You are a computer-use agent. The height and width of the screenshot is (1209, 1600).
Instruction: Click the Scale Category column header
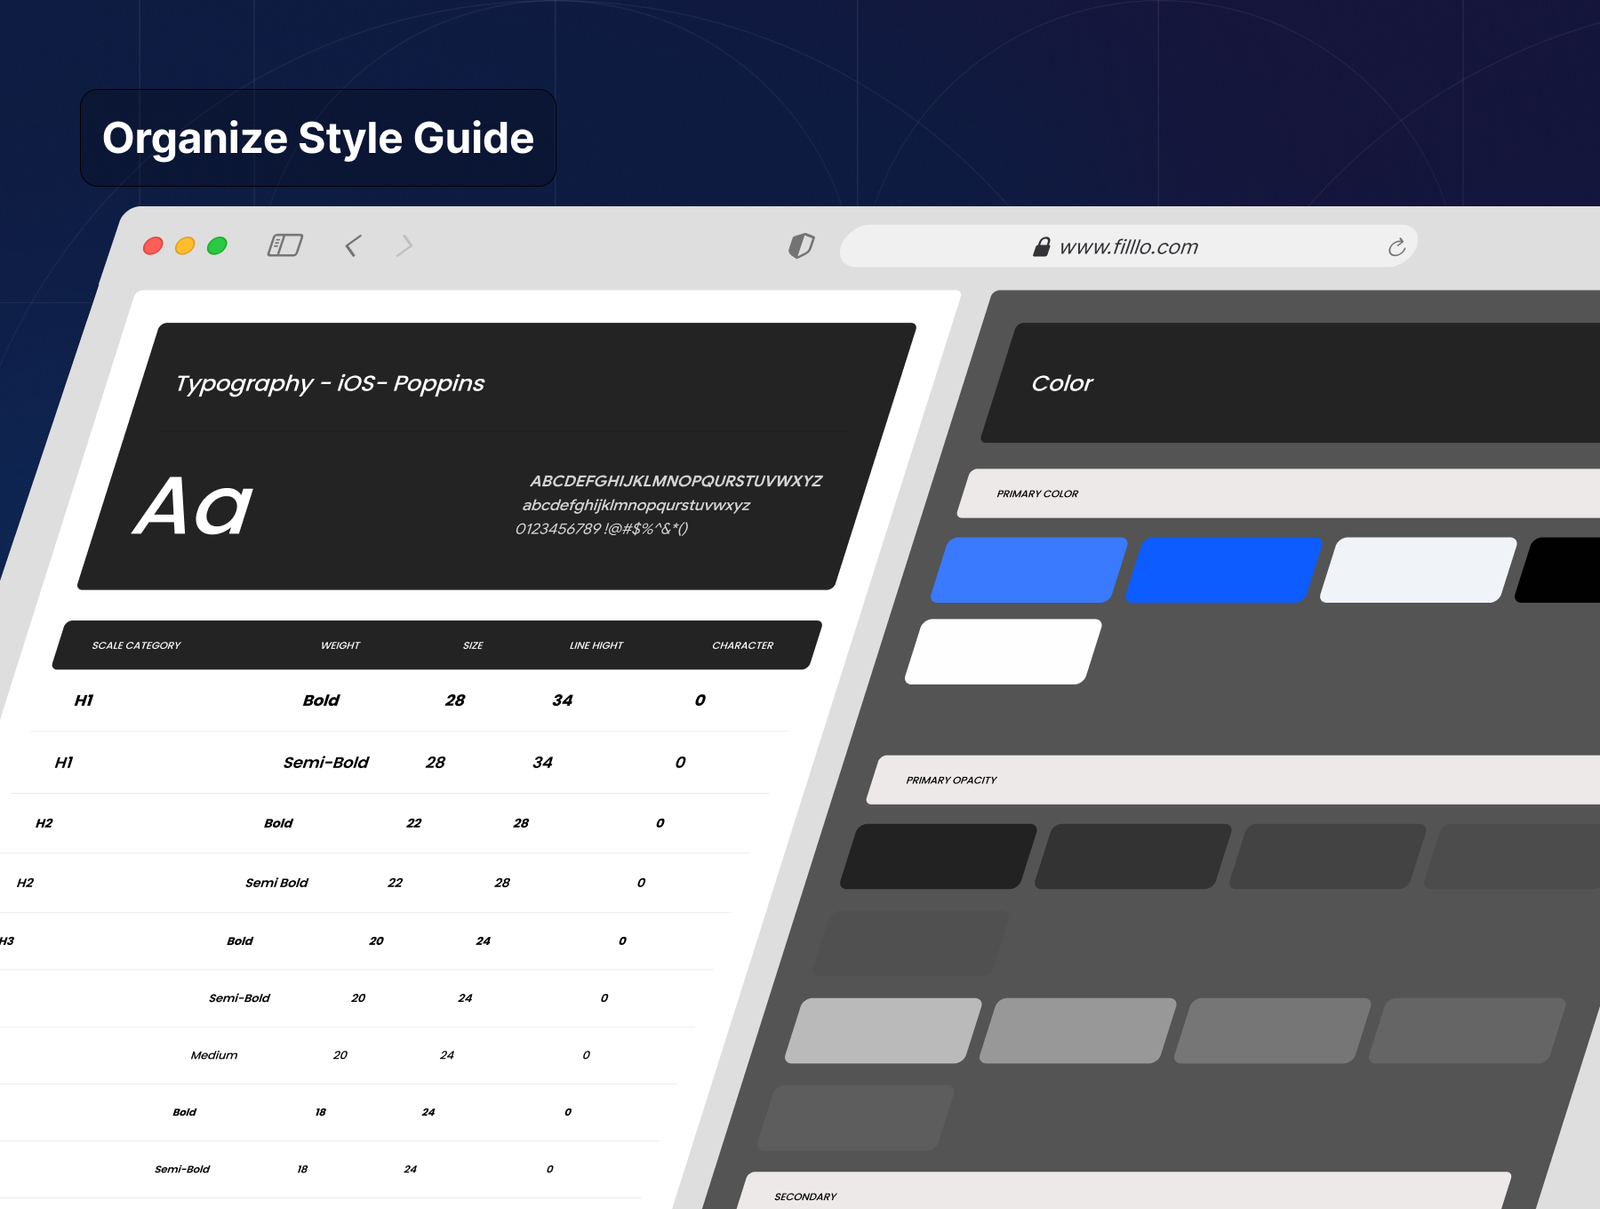[x=136, y=645]
